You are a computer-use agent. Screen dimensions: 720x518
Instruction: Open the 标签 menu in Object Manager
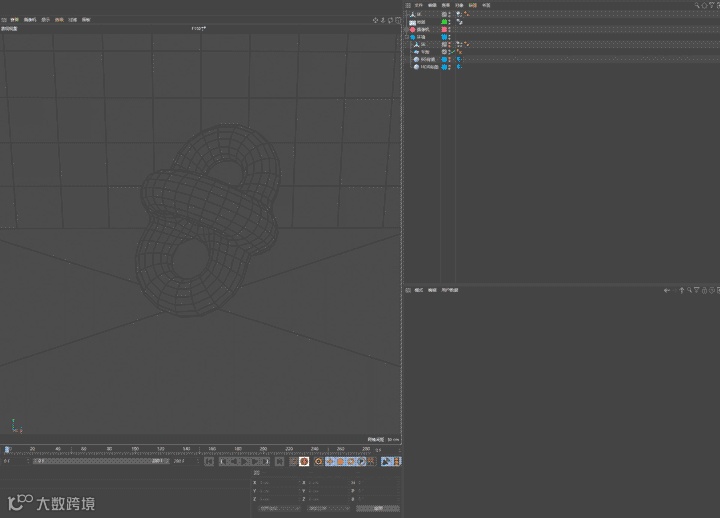click(x=473, y=5)
